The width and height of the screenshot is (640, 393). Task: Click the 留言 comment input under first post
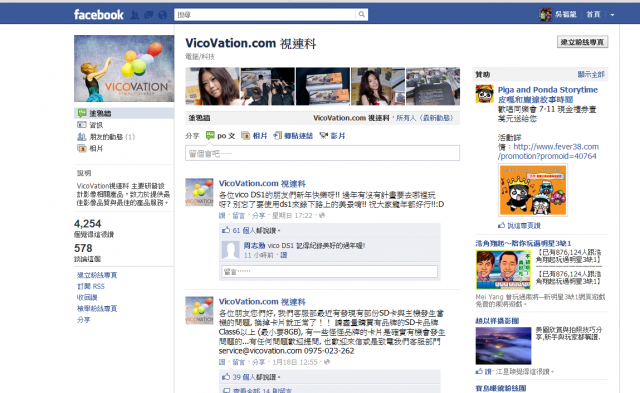click(329, 271)
